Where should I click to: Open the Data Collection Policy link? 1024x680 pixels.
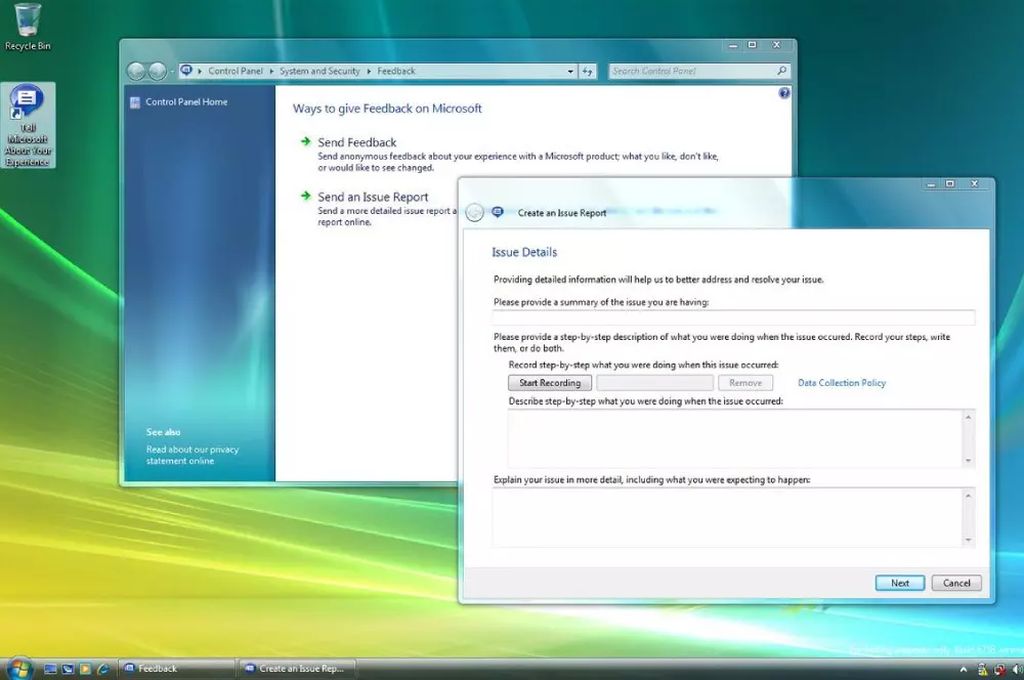point(841,383)
